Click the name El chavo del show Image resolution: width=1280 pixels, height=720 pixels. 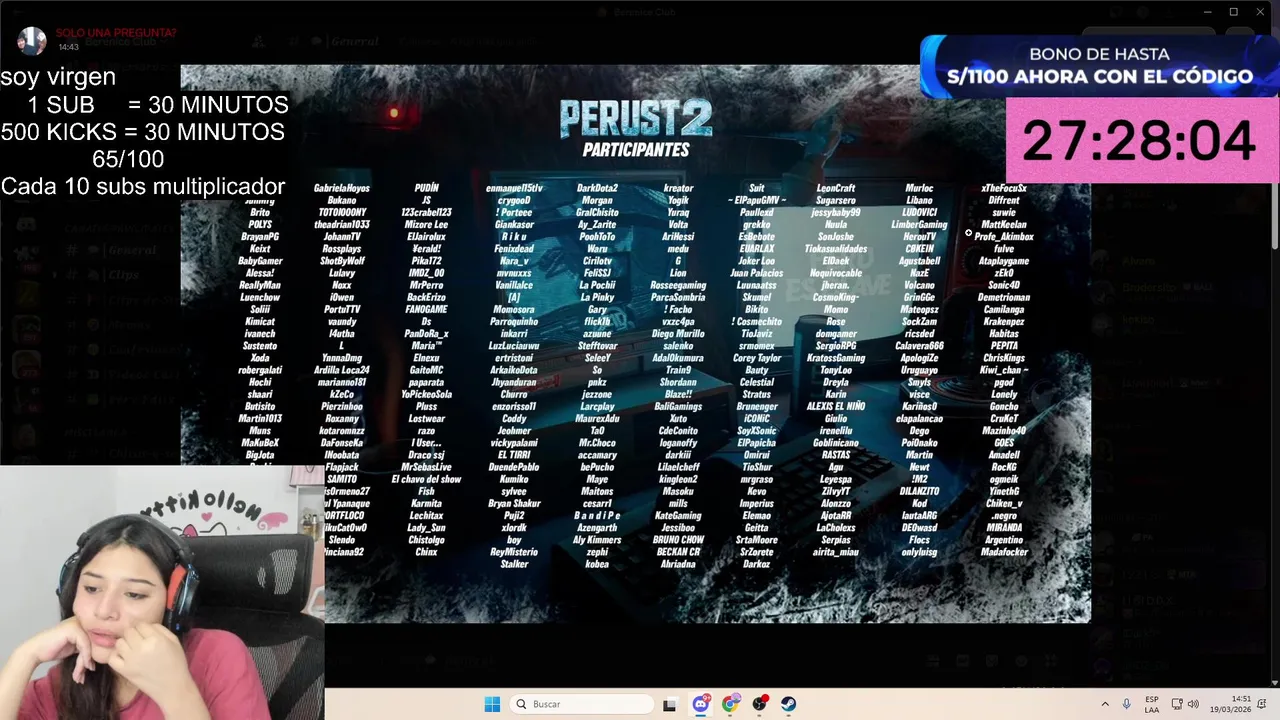[x=426, y=479]
